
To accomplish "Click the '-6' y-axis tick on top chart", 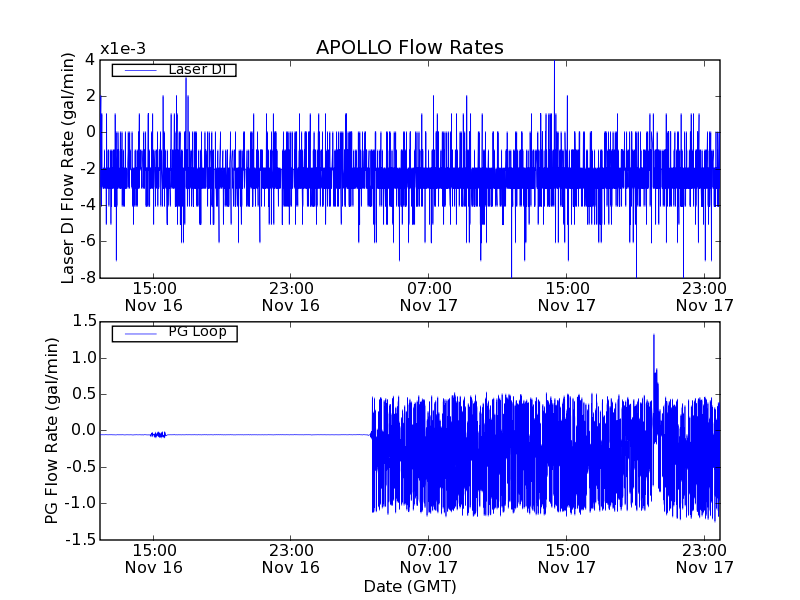I will coord(88,241).
